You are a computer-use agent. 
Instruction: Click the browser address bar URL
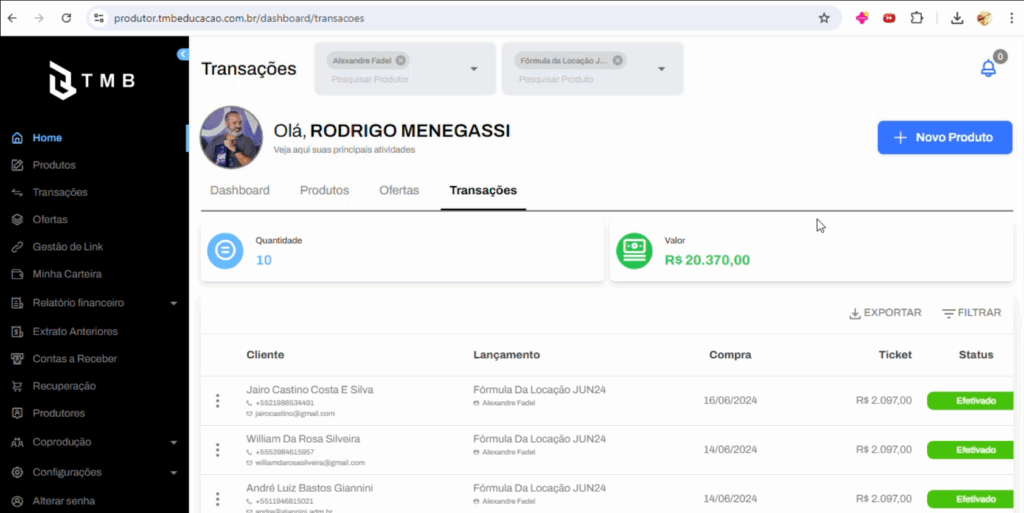[239, 18]
